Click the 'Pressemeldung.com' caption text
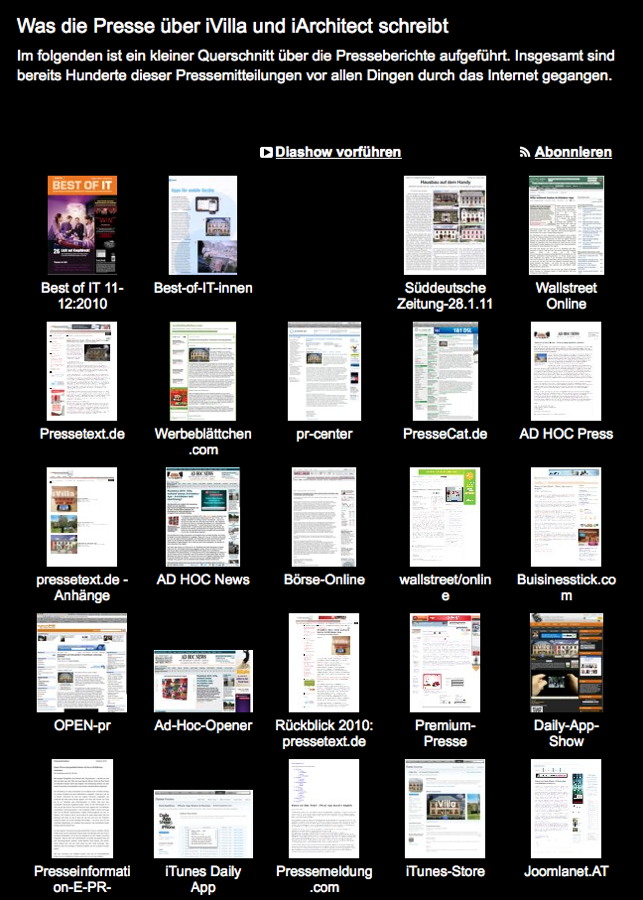This screenshot has width=643, height=900. pyautogui.click(x=324, y=879)
